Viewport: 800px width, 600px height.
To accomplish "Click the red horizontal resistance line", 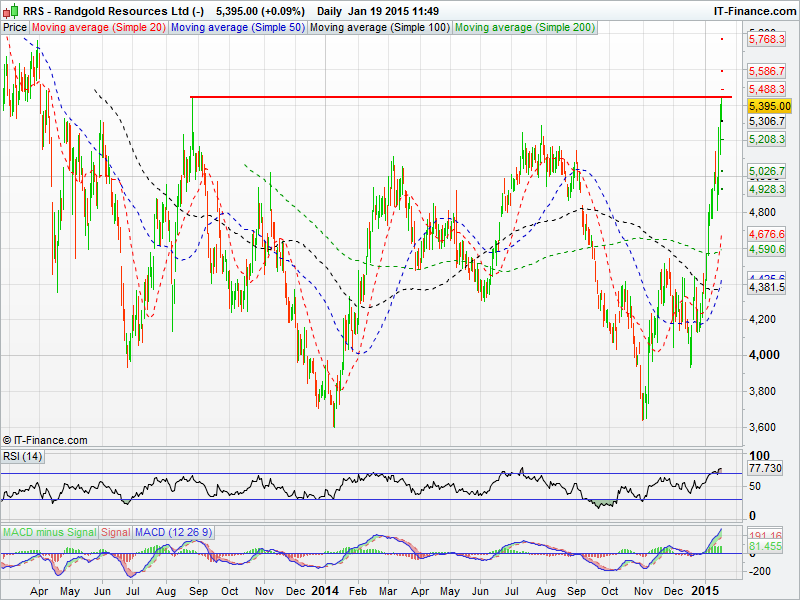I will click(x=450, y=97).
